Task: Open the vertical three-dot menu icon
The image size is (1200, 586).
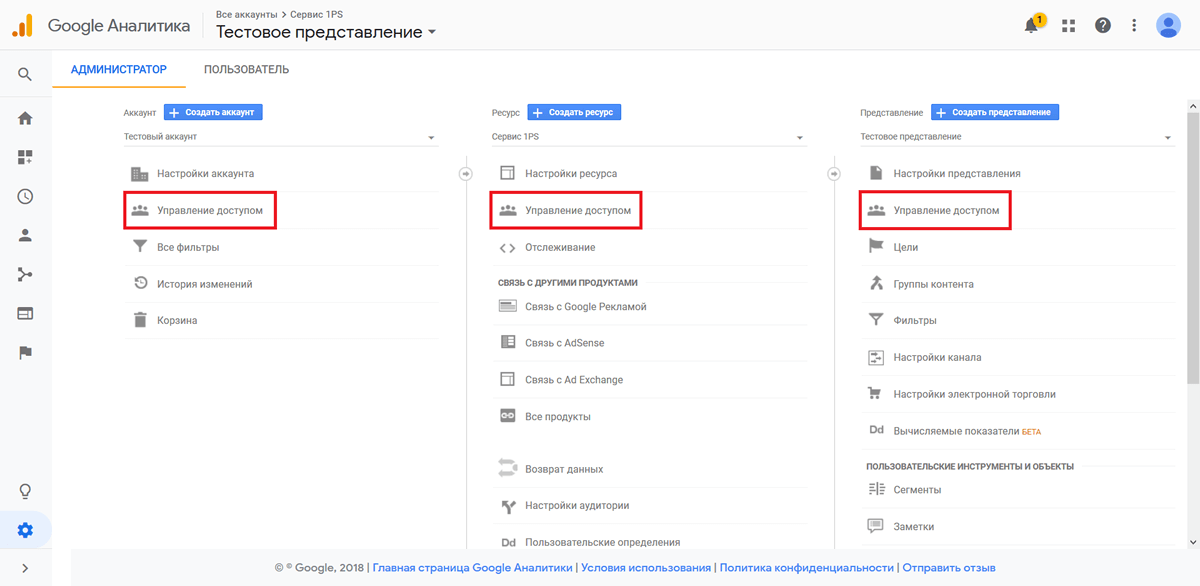Action: pos(1134,25)
